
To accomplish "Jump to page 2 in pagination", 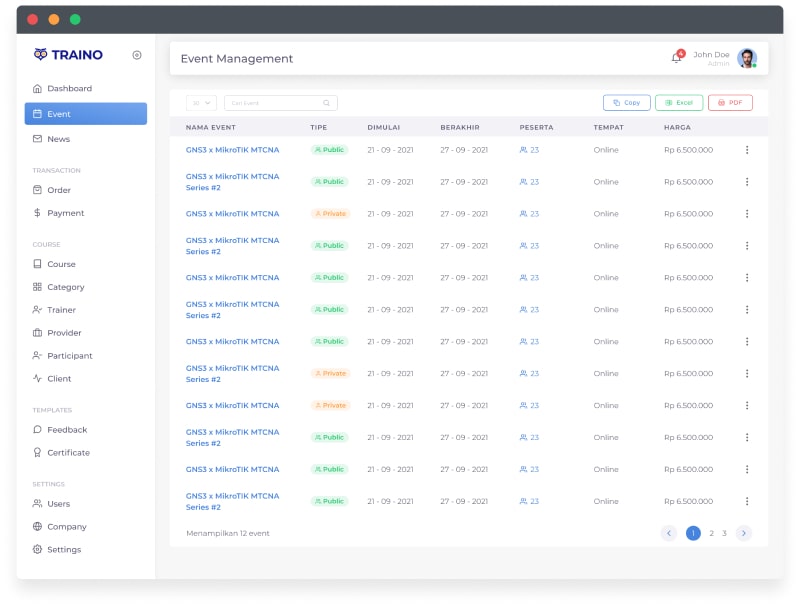I will coord(712,533).
